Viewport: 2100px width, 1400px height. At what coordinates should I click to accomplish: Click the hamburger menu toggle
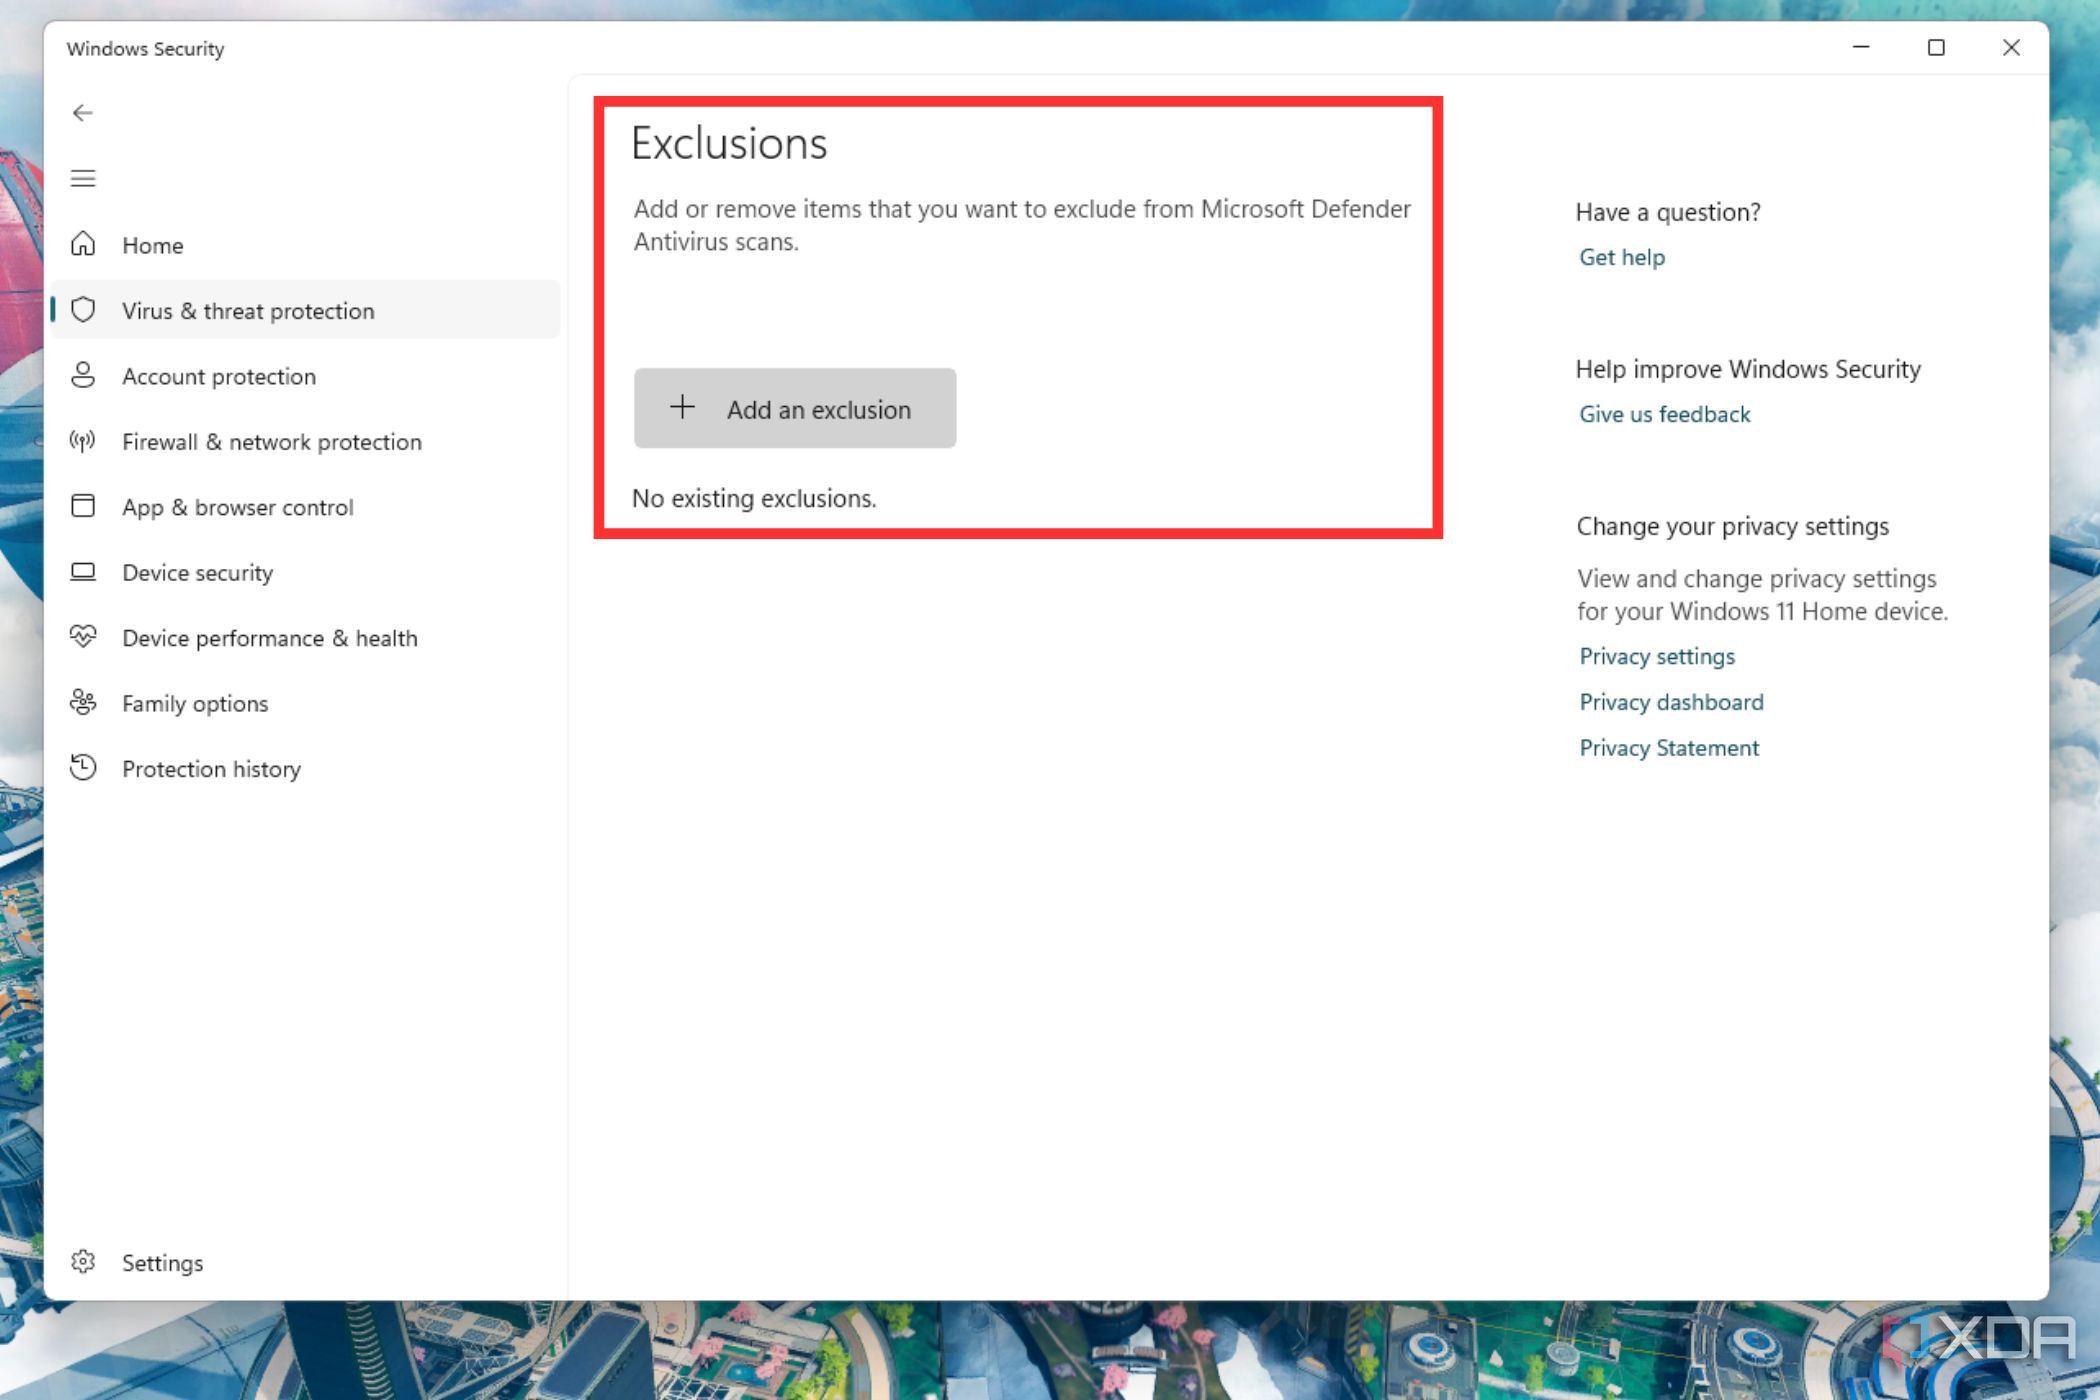tap(84, 177)
